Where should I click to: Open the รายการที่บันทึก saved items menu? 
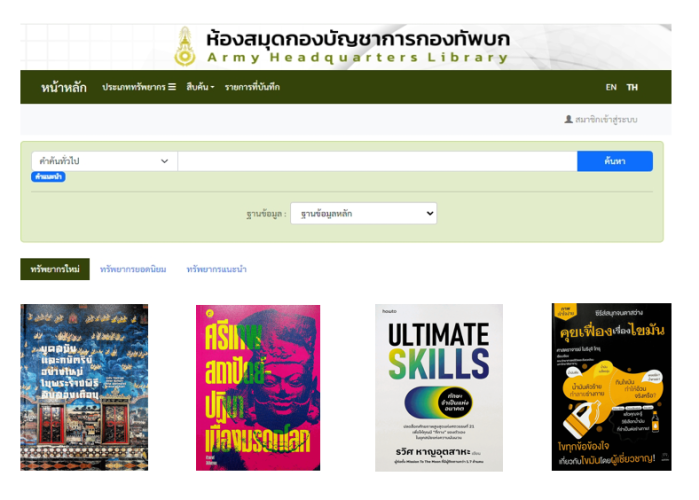(252, 87)
